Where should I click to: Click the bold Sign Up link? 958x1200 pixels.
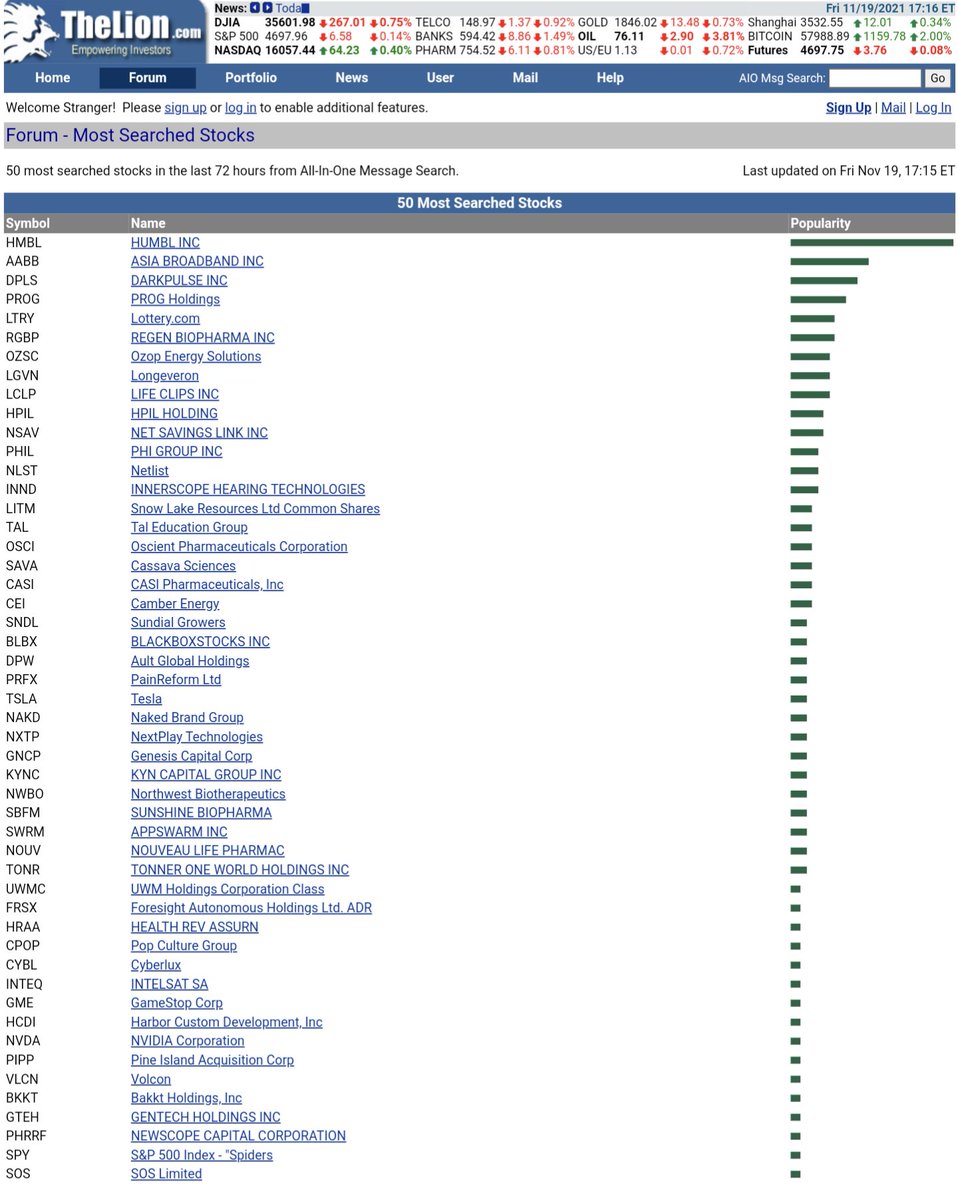click(x=848, y=108)
